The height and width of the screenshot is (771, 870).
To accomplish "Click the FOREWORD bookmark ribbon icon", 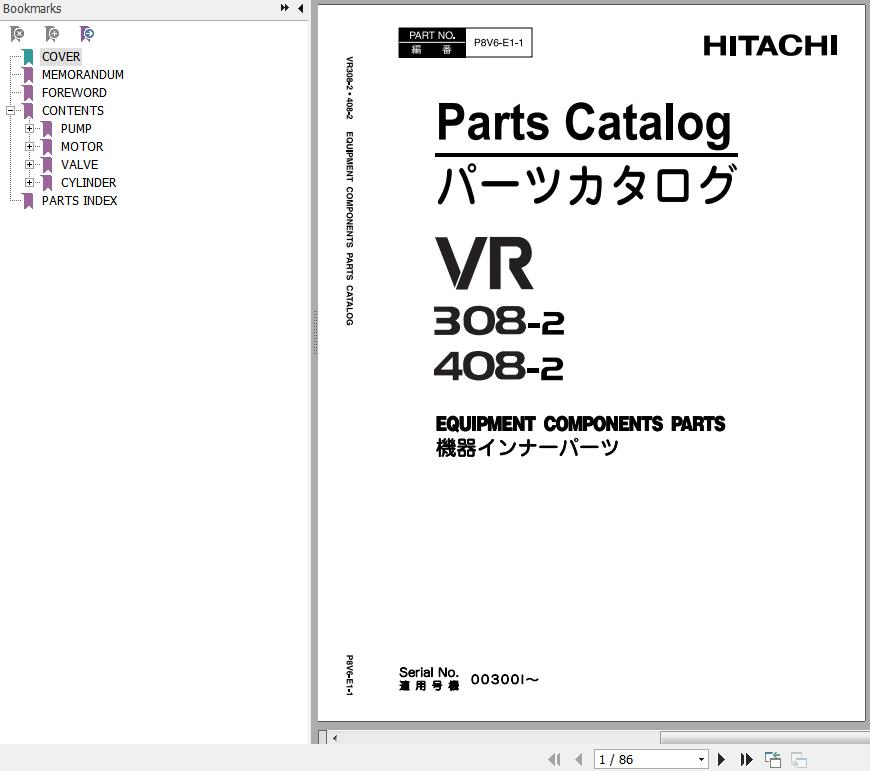I will click(28, 93).
